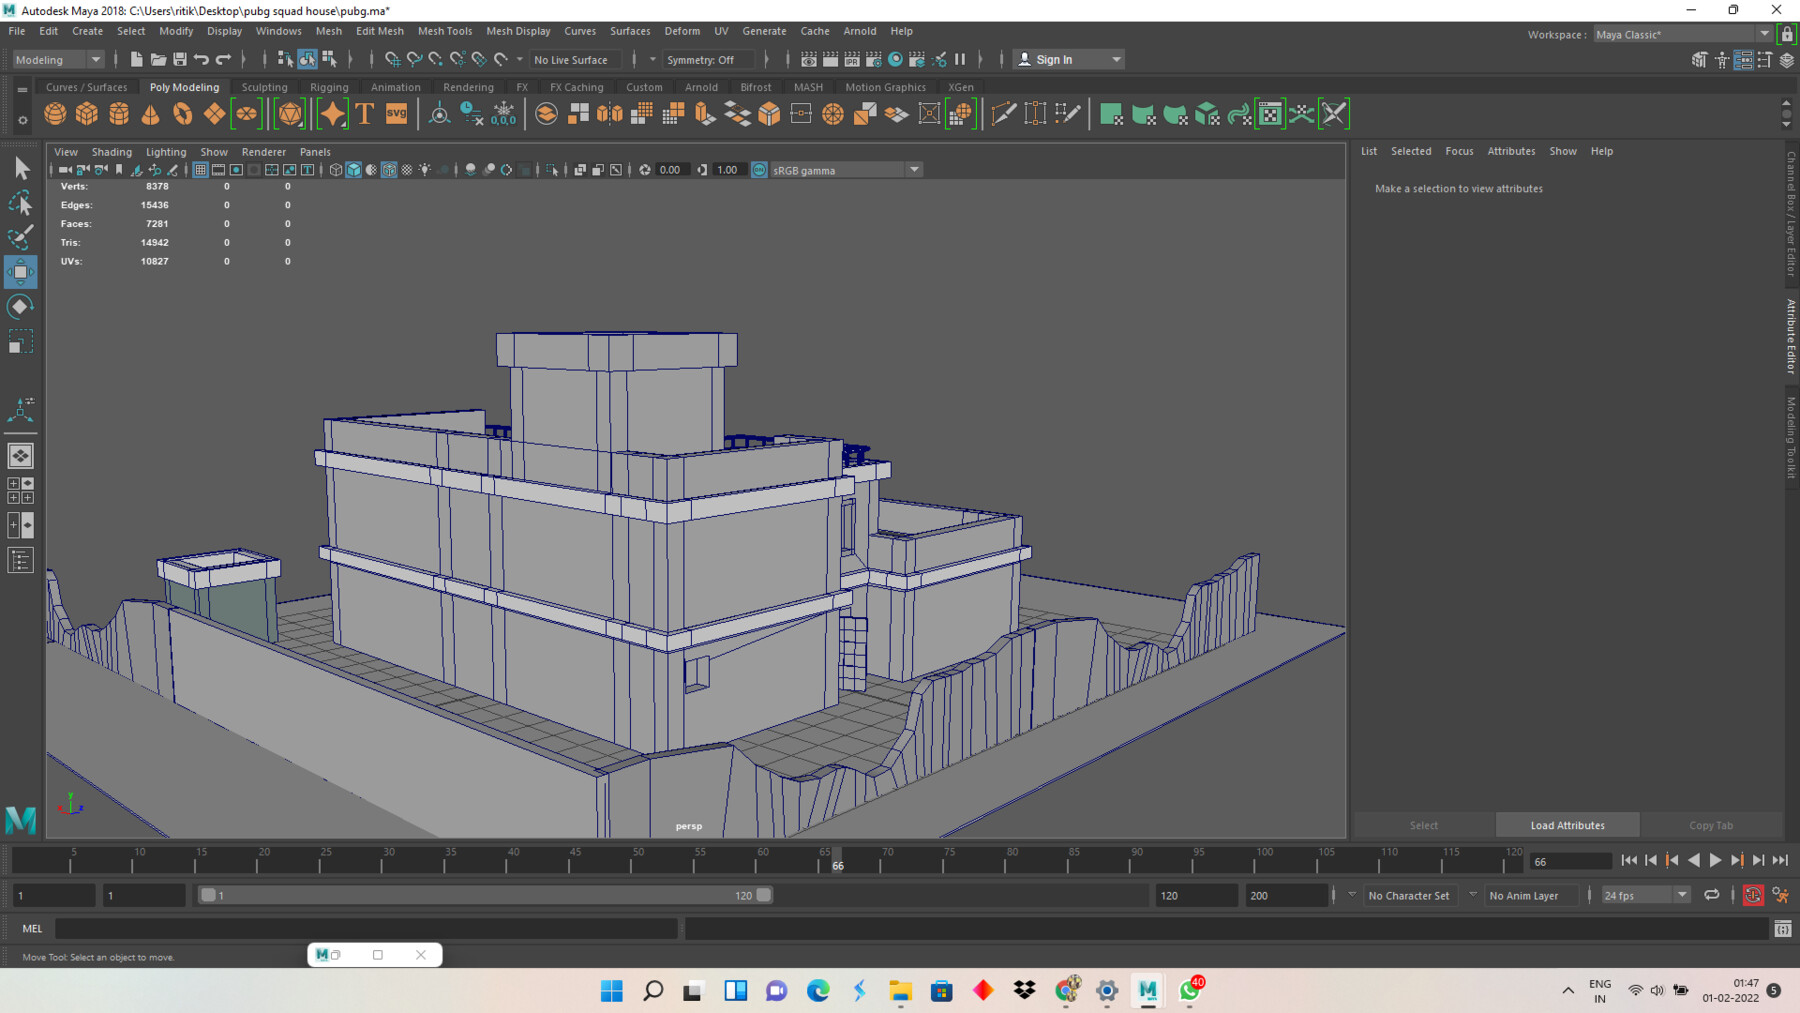Image resolution: width=1800 pixels, height=1013 pixels.
Task: Create a polygon sphere from the shelf
Action: coord(55,113)
